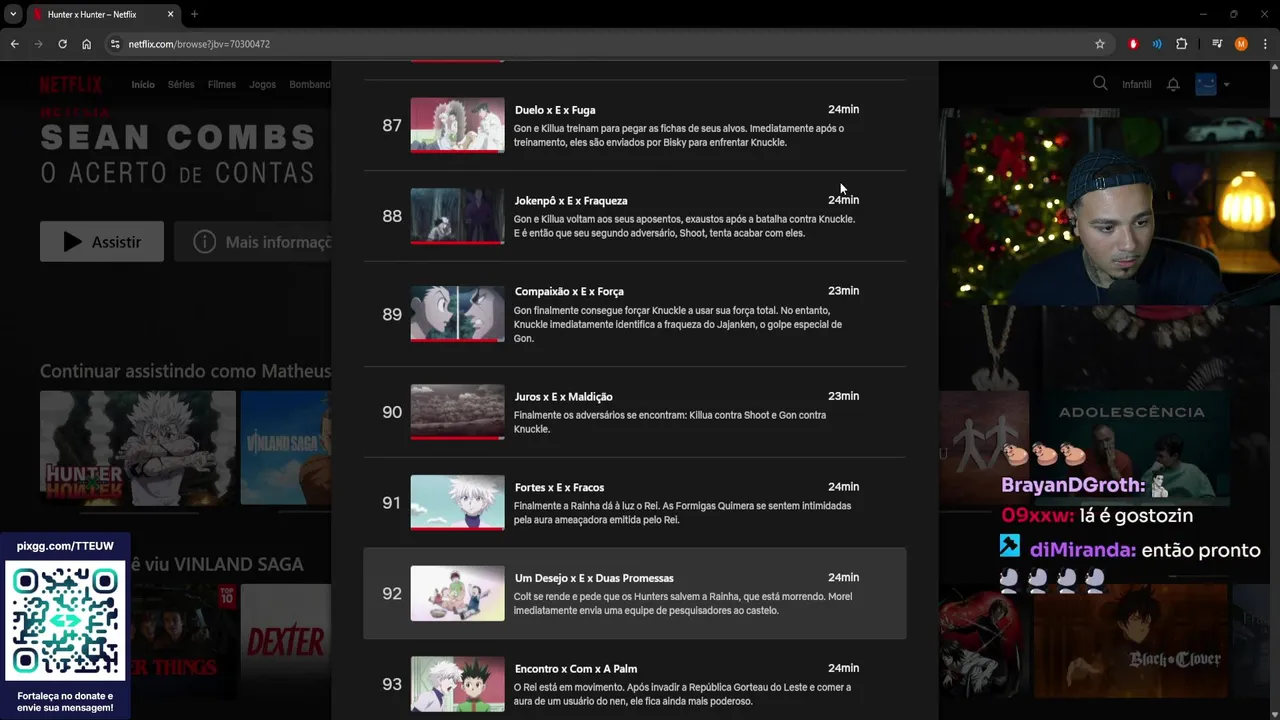Go back to the previous page
This screenshot has height=720, width=1280.
pyautogui.click(x=14, y=44)
